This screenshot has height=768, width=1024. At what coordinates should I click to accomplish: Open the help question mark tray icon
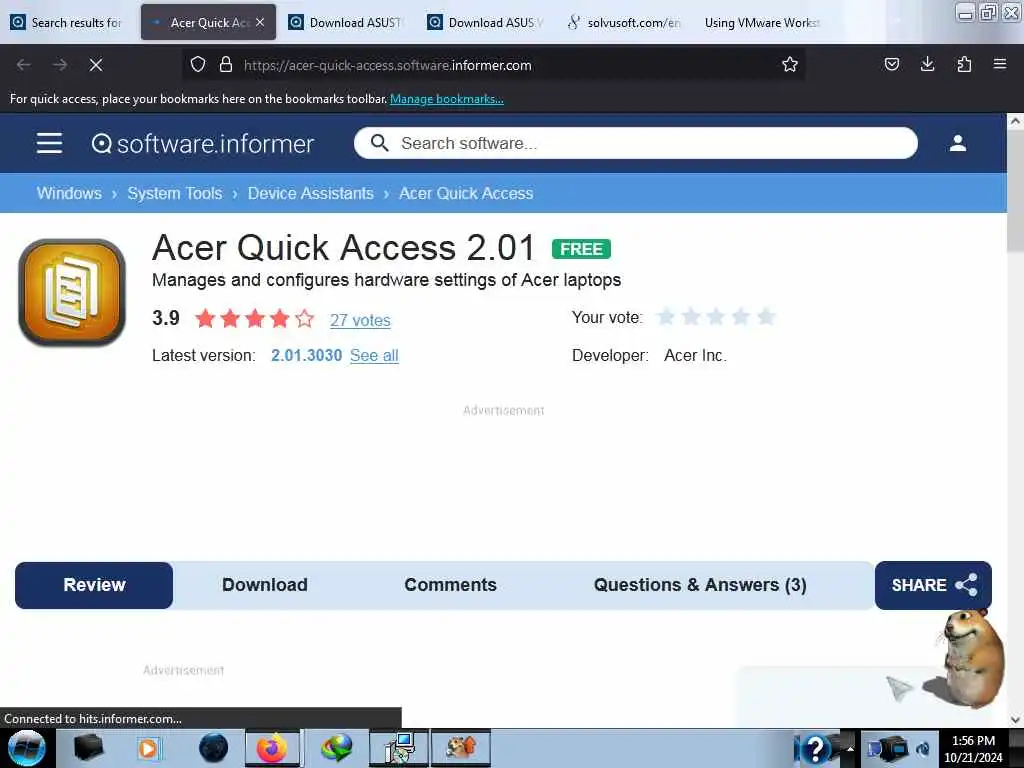point(815,748)
